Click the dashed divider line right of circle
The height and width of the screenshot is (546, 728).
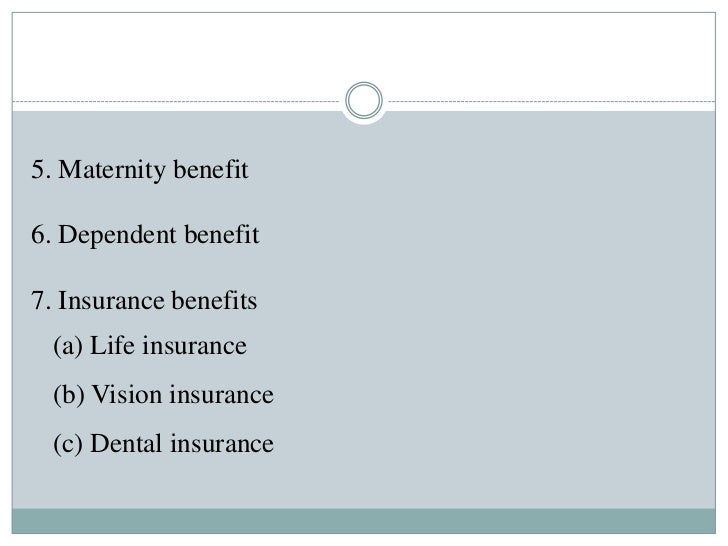tap(552, 101)
